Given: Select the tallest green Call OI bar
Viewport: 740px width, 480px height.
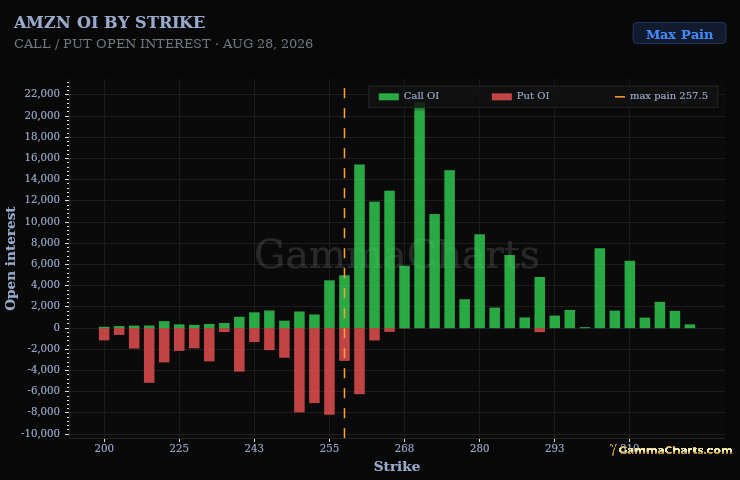Looking at the screenshot, I should (x=419, y=215).
